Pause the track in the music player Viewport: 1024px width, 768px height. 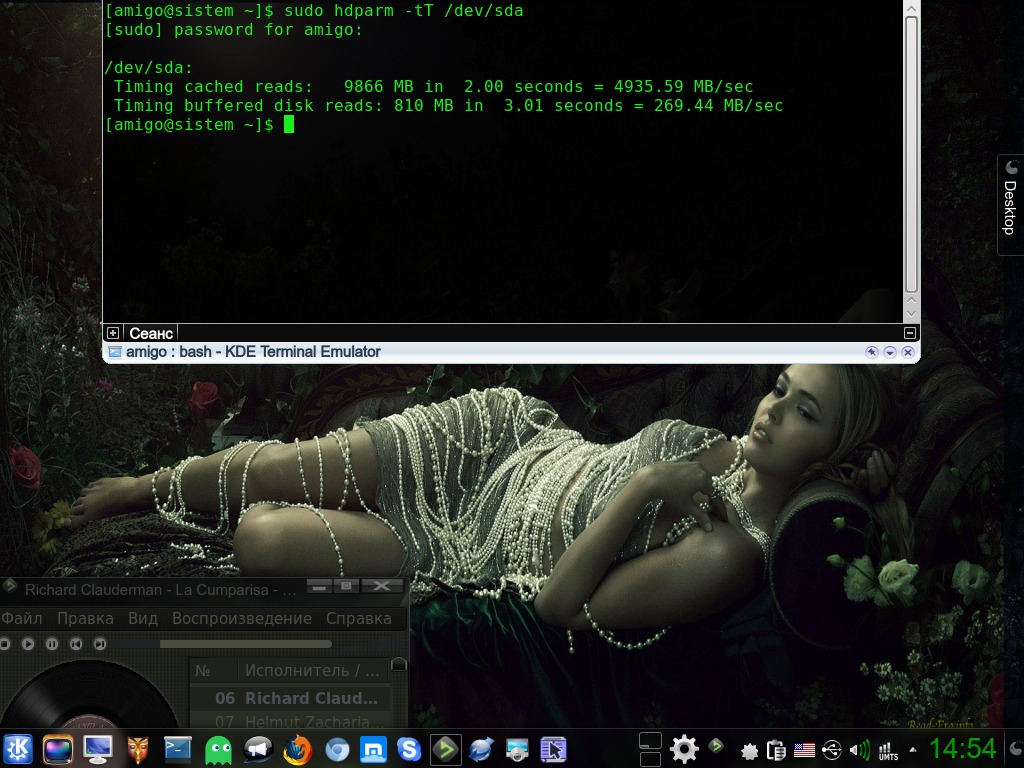tap(52, 644)
